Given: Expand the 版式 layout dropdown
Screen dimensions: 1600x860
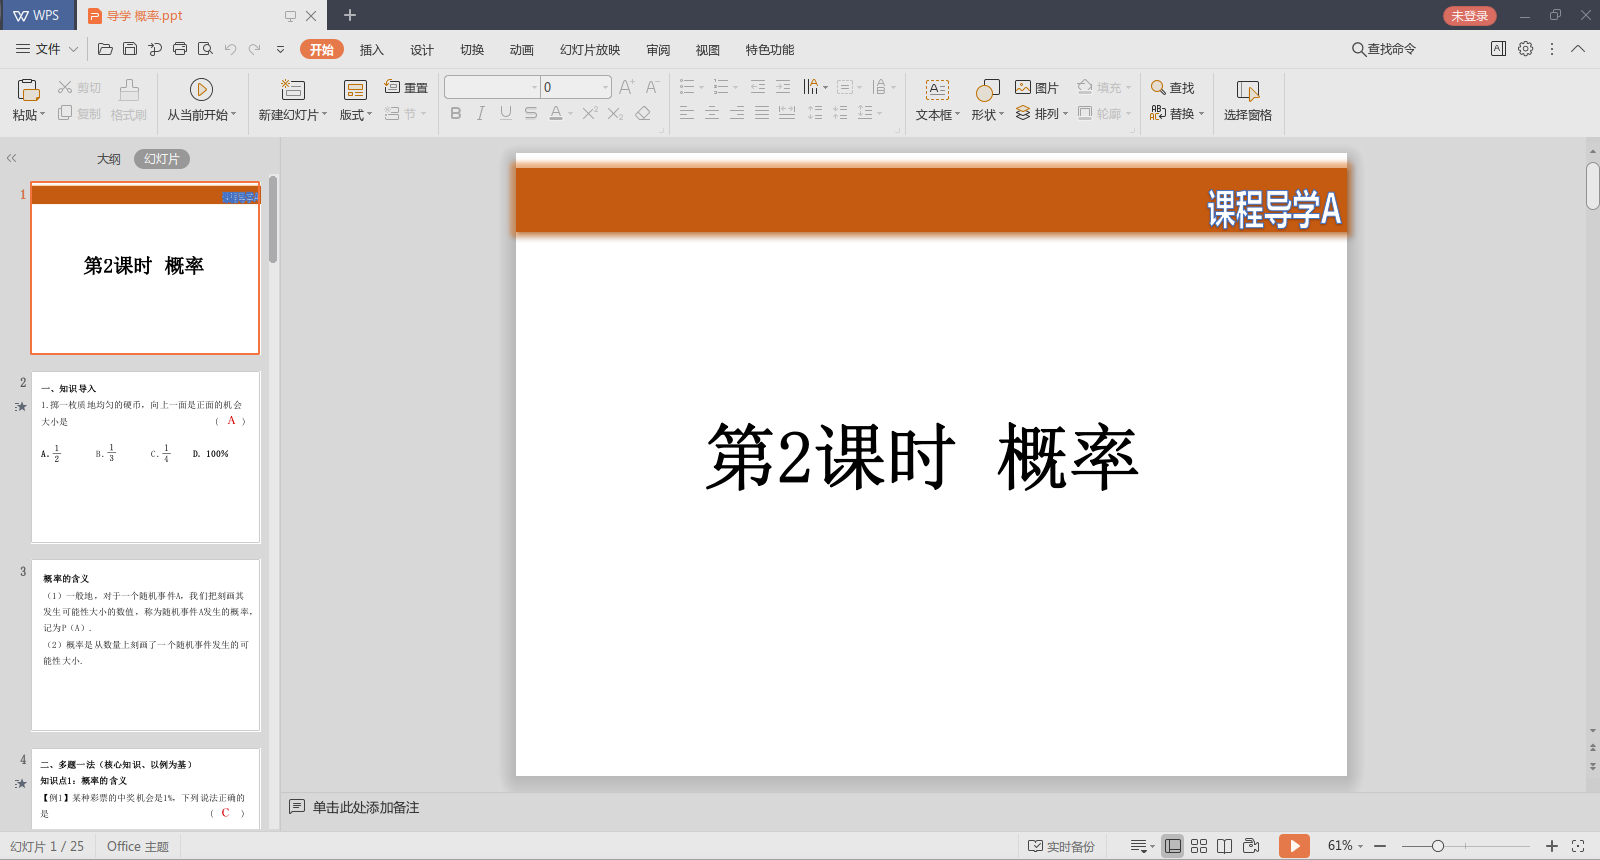Looking at the screenshot, I should pyautogui.click(x=369, y=115).
